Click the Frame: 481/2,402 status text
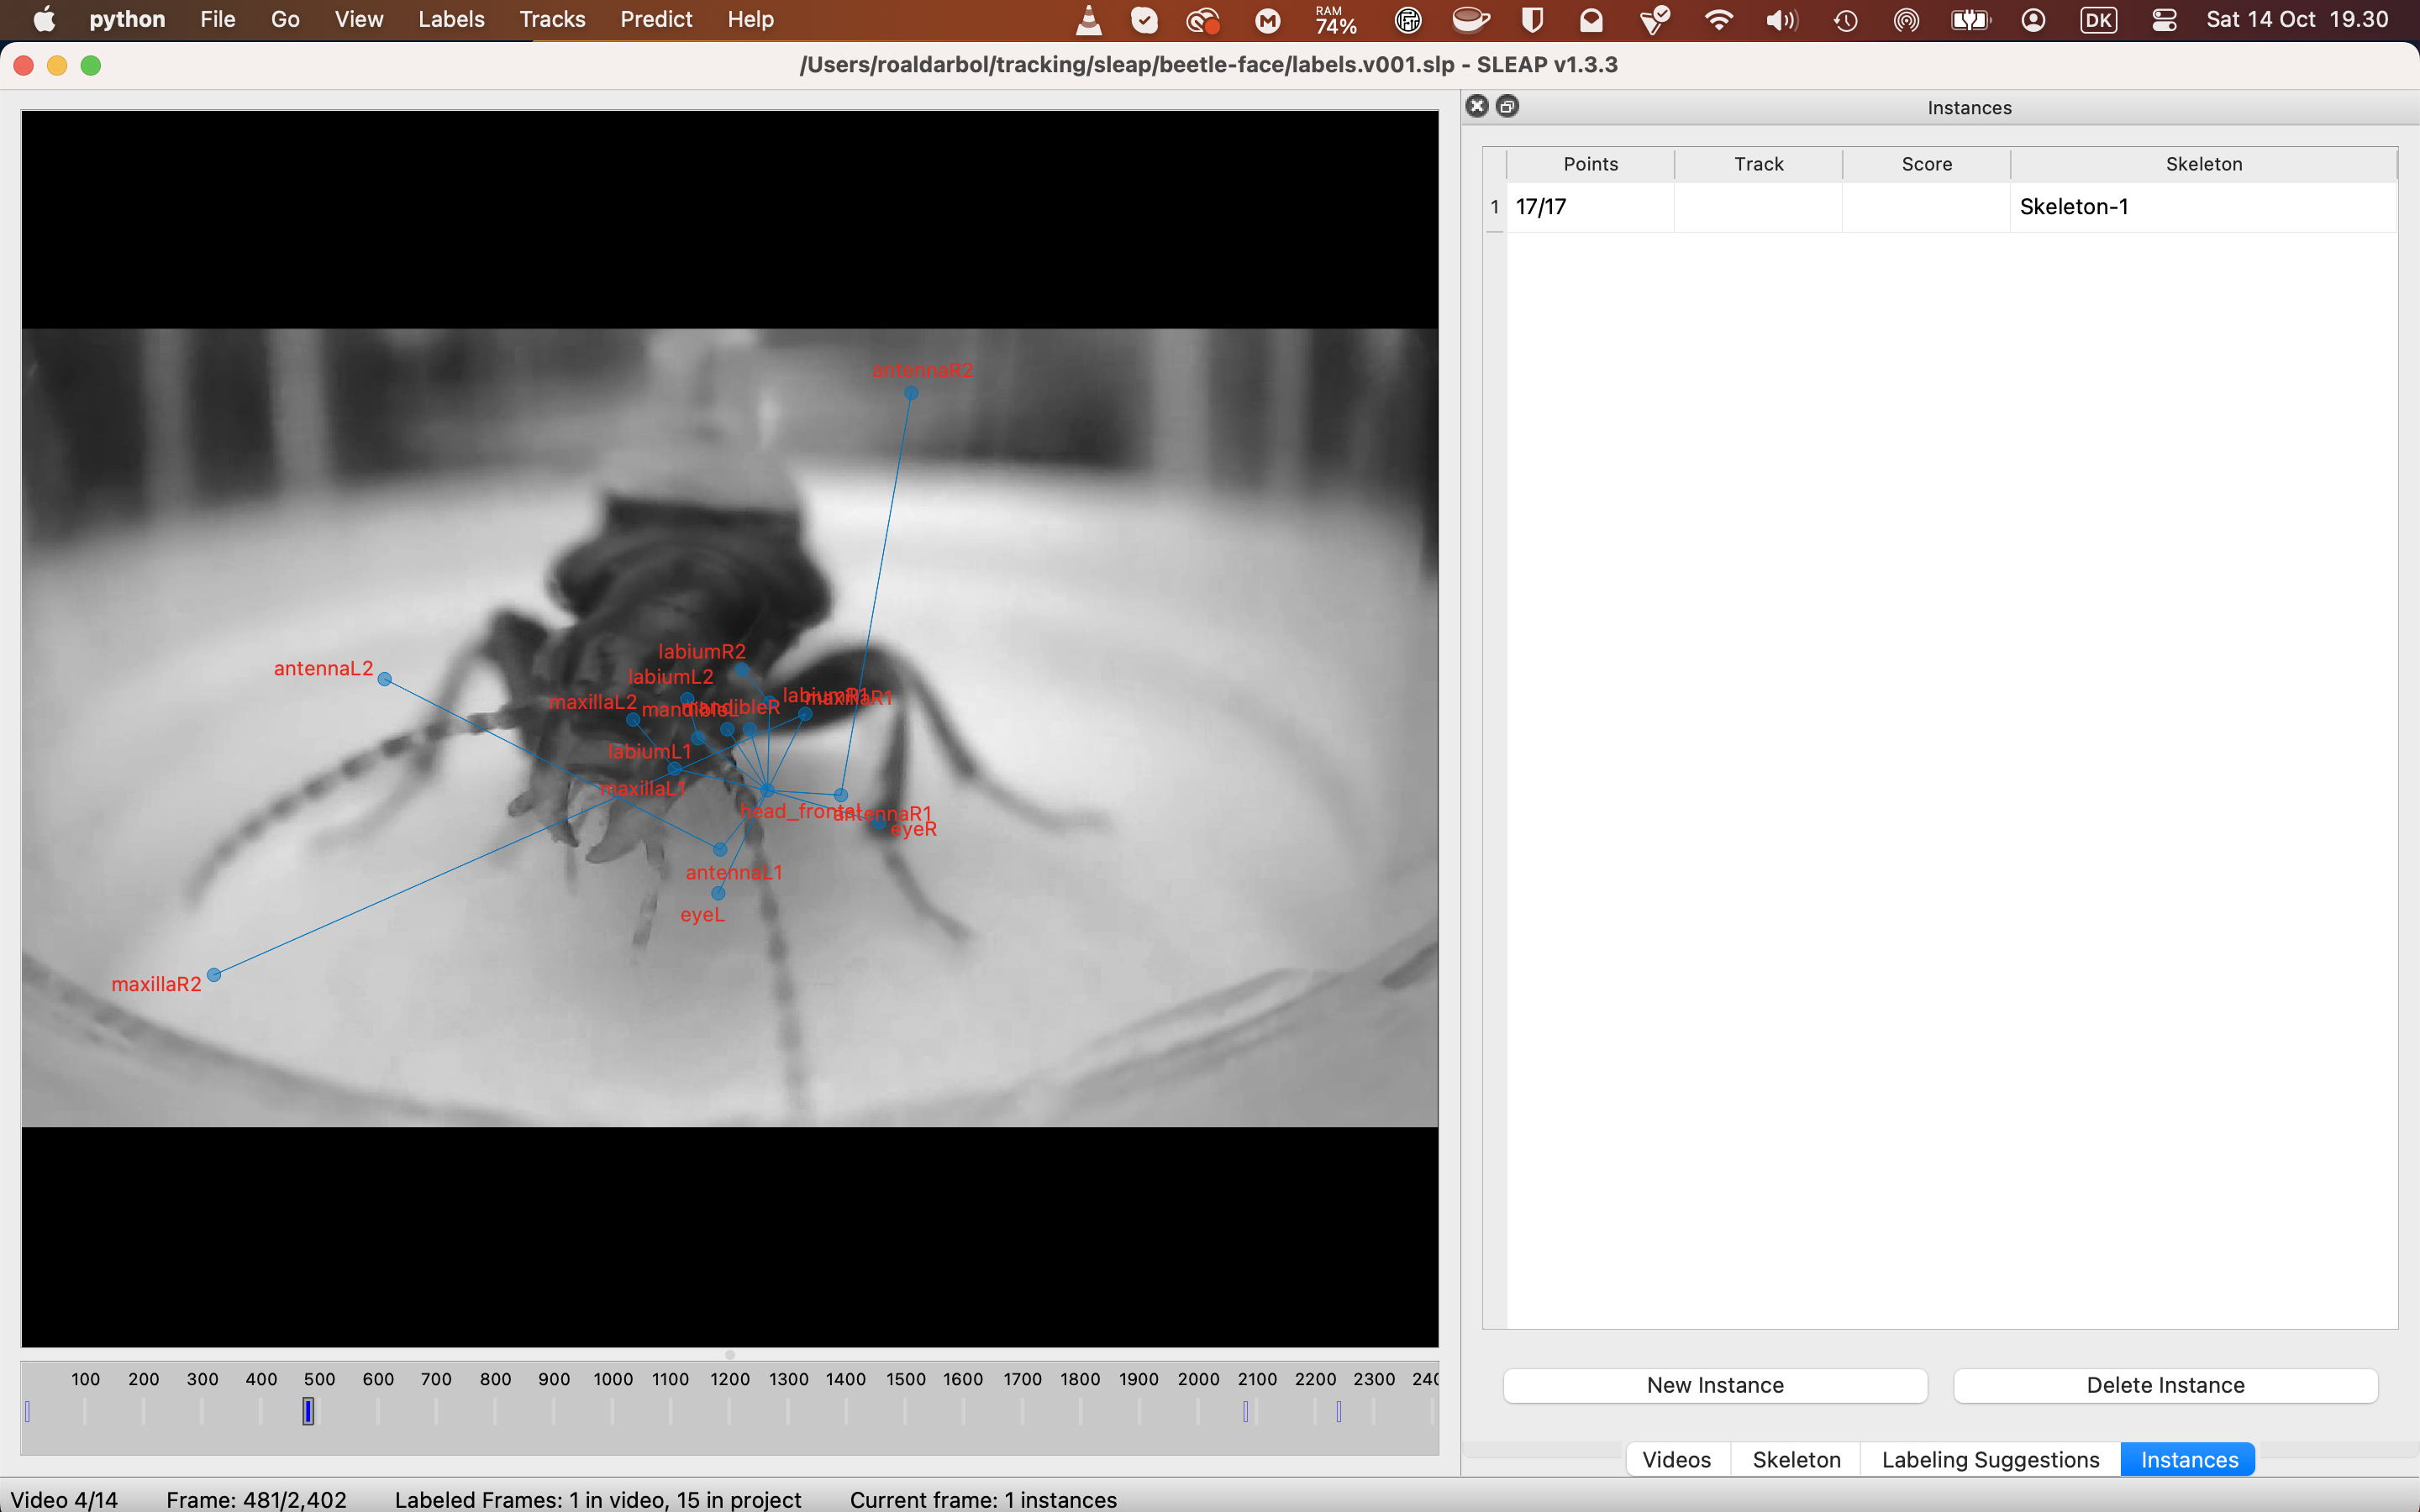 256,1499
